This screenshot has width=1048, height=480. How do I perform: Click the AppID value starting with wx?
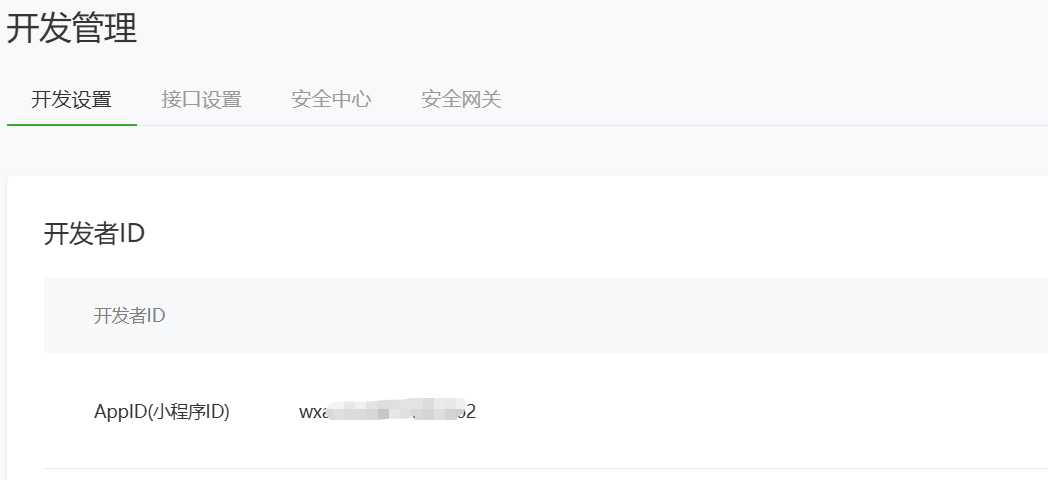(387, 411)
